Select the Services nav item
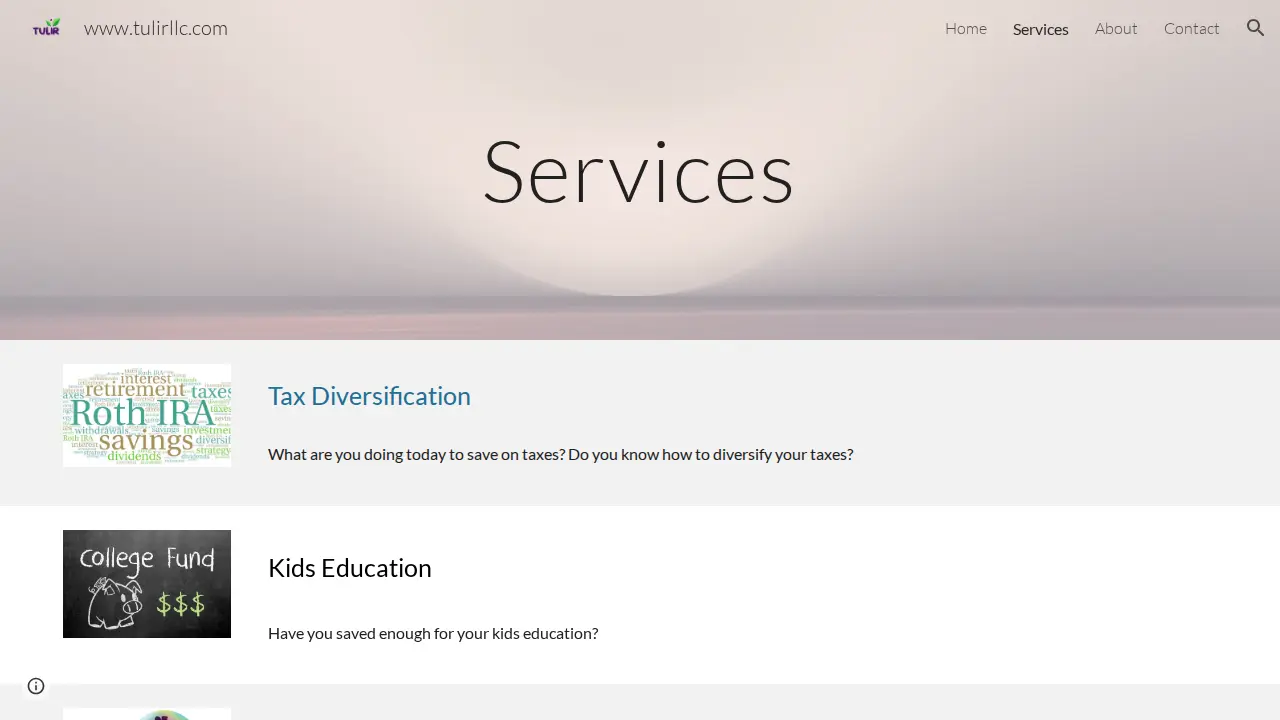Image resolution: width=1280 pixels, height=720 pixels. coord(1040,29)
